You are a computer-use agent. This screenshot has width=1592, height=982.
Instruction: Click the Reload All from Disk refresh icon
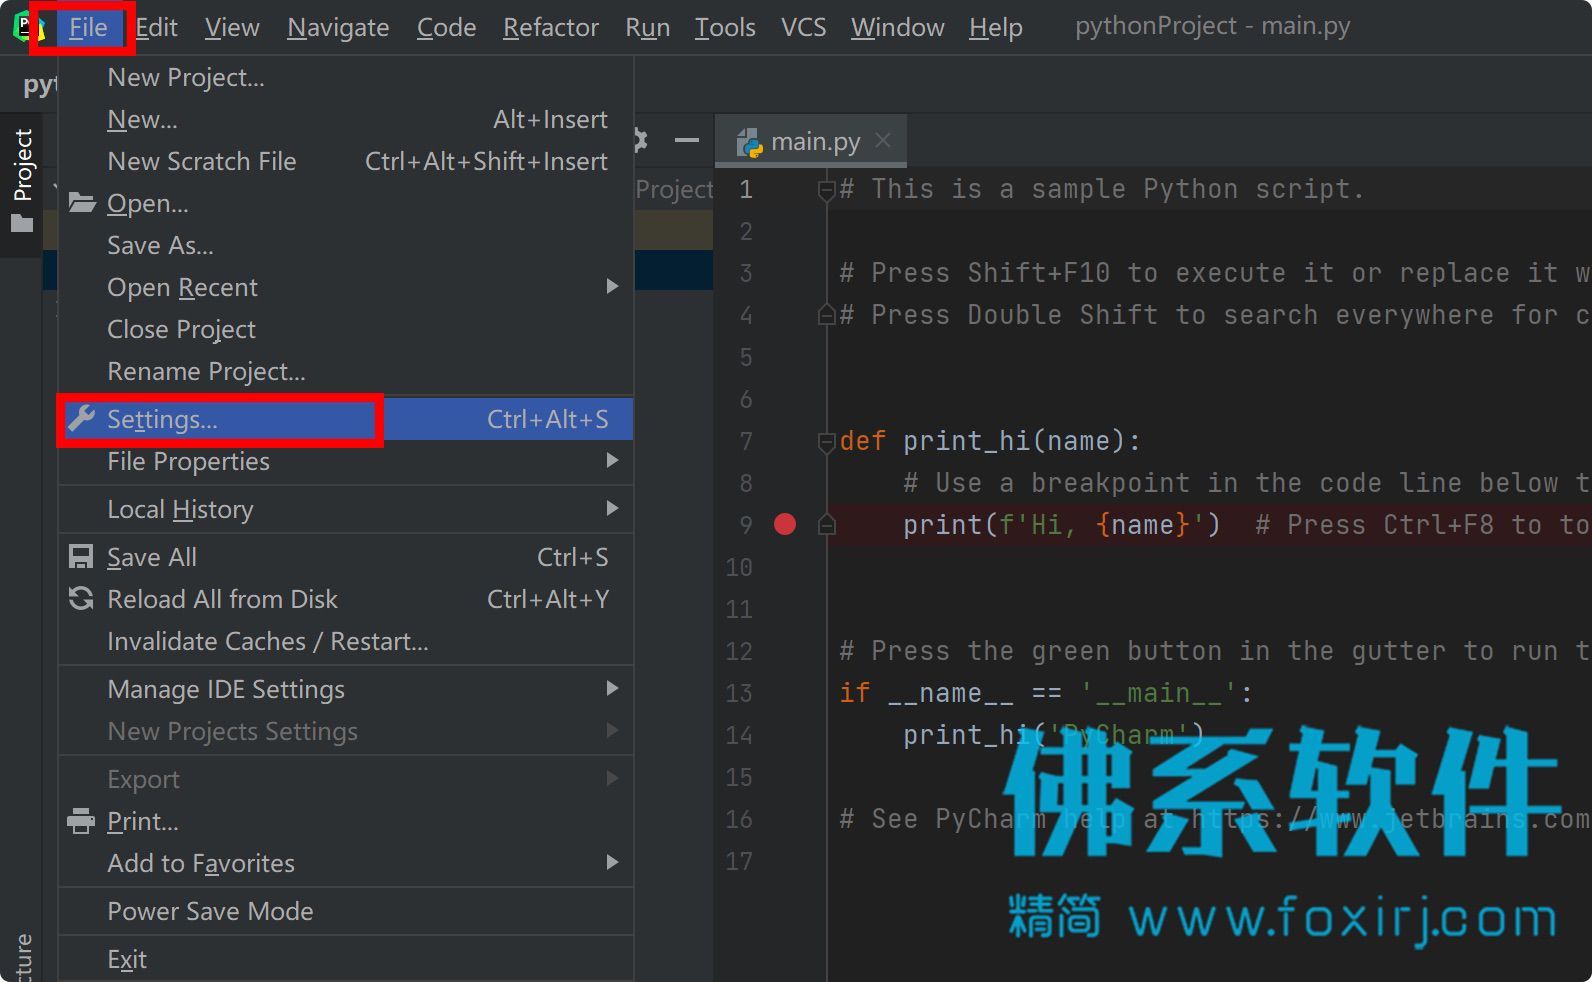[x=81, y=599]
